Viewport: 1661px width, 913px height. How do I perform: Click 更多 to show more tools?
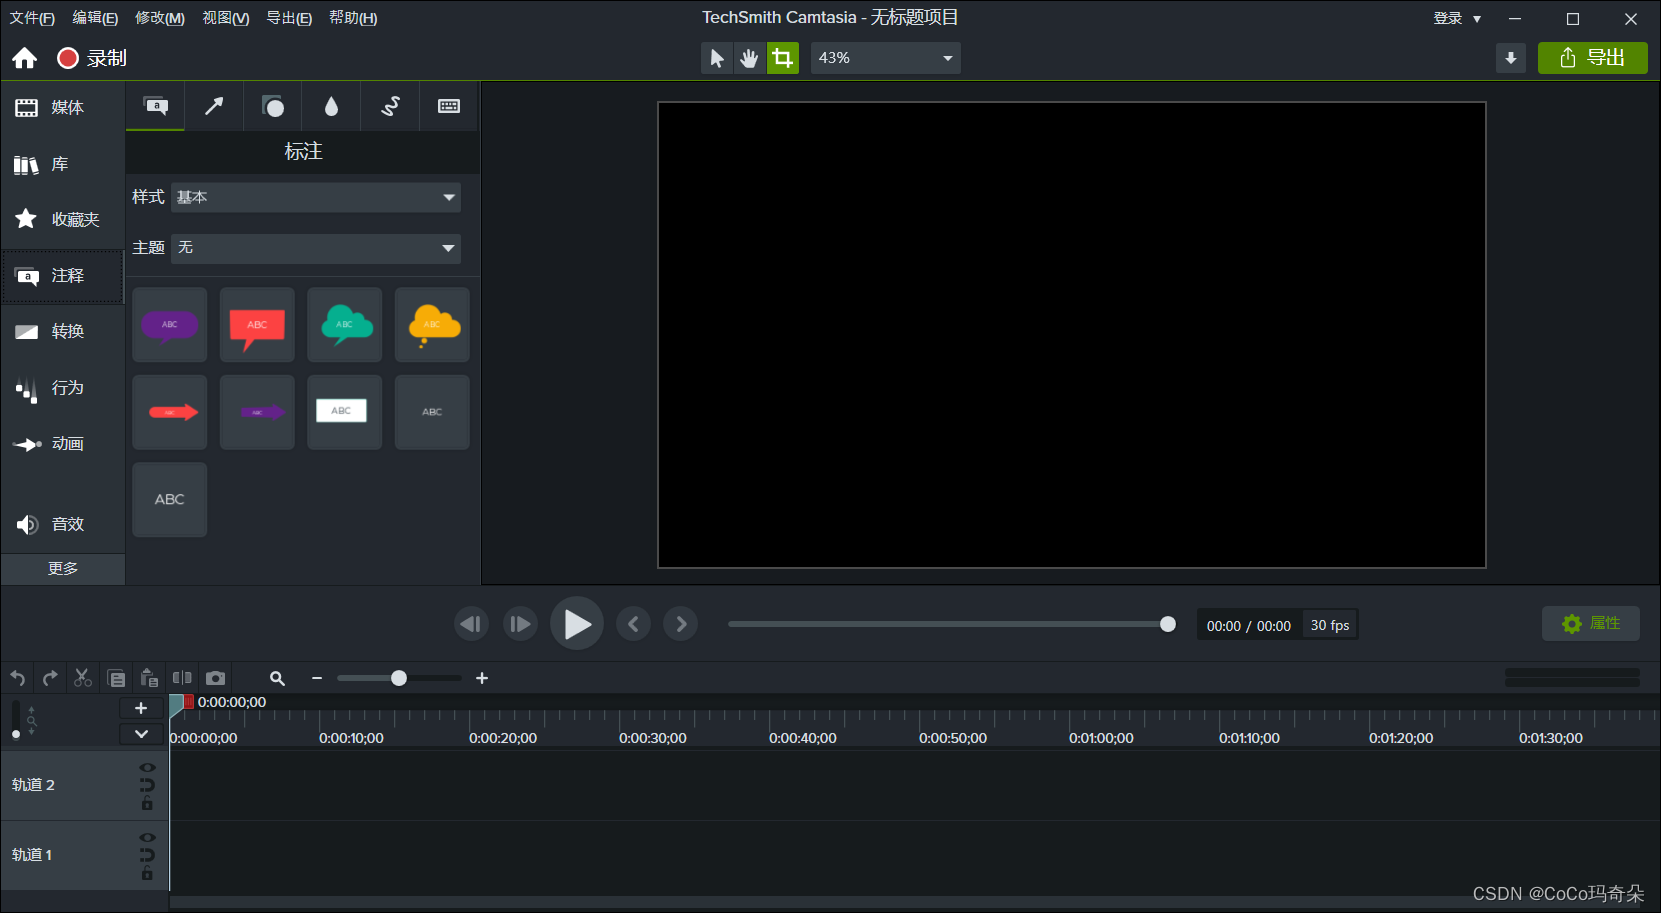point(63,568)
